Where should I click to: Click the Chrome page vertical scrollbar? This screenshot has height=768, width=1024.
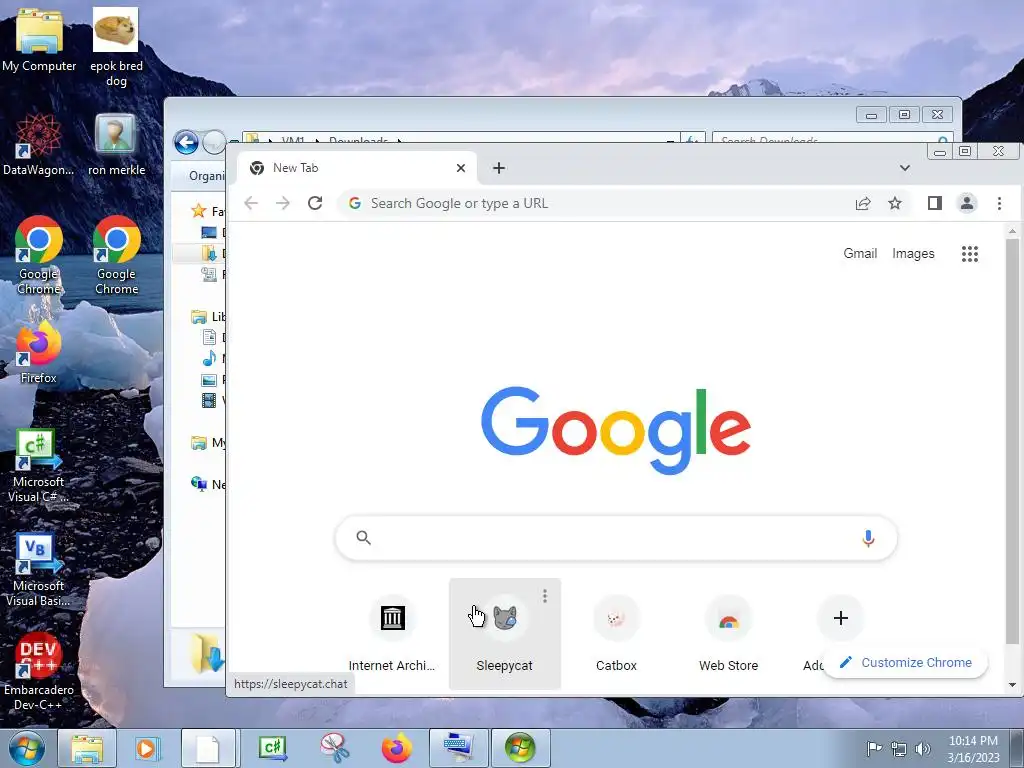click(1012, 441)
